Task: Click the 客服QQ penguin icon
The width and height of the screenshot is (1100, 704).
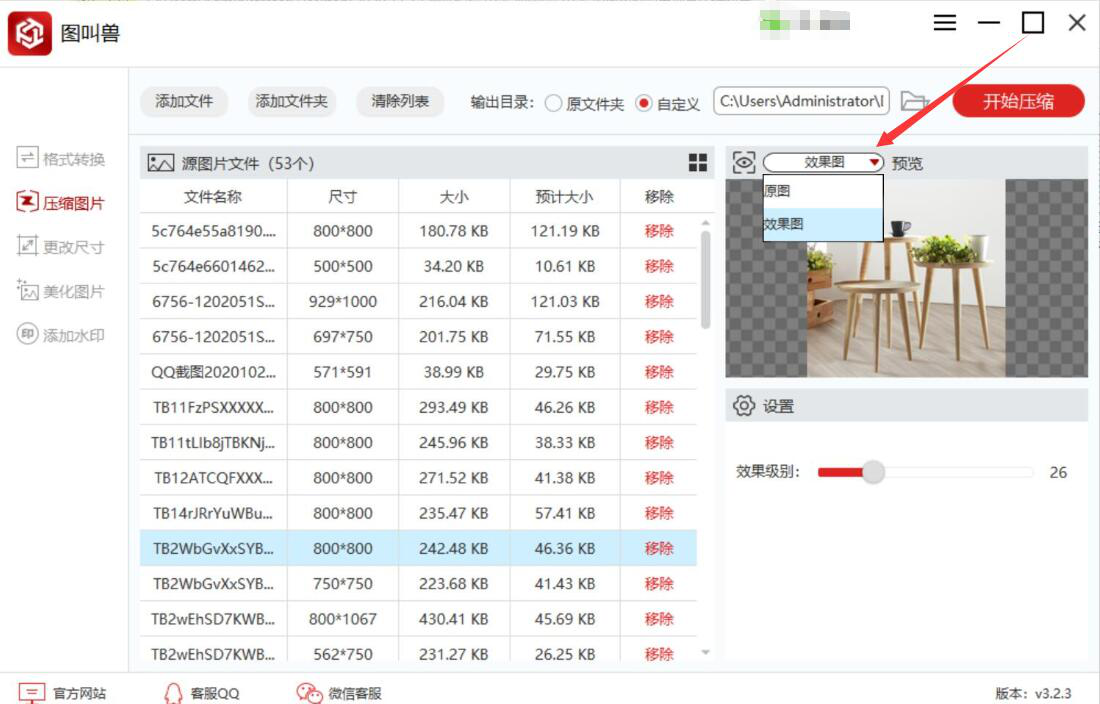Action: 173,693
